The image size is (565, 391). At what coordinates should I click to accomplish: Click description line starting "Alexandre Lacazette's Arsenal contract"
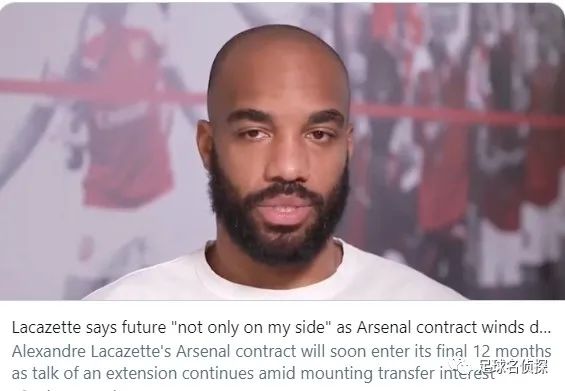(281, 351)
